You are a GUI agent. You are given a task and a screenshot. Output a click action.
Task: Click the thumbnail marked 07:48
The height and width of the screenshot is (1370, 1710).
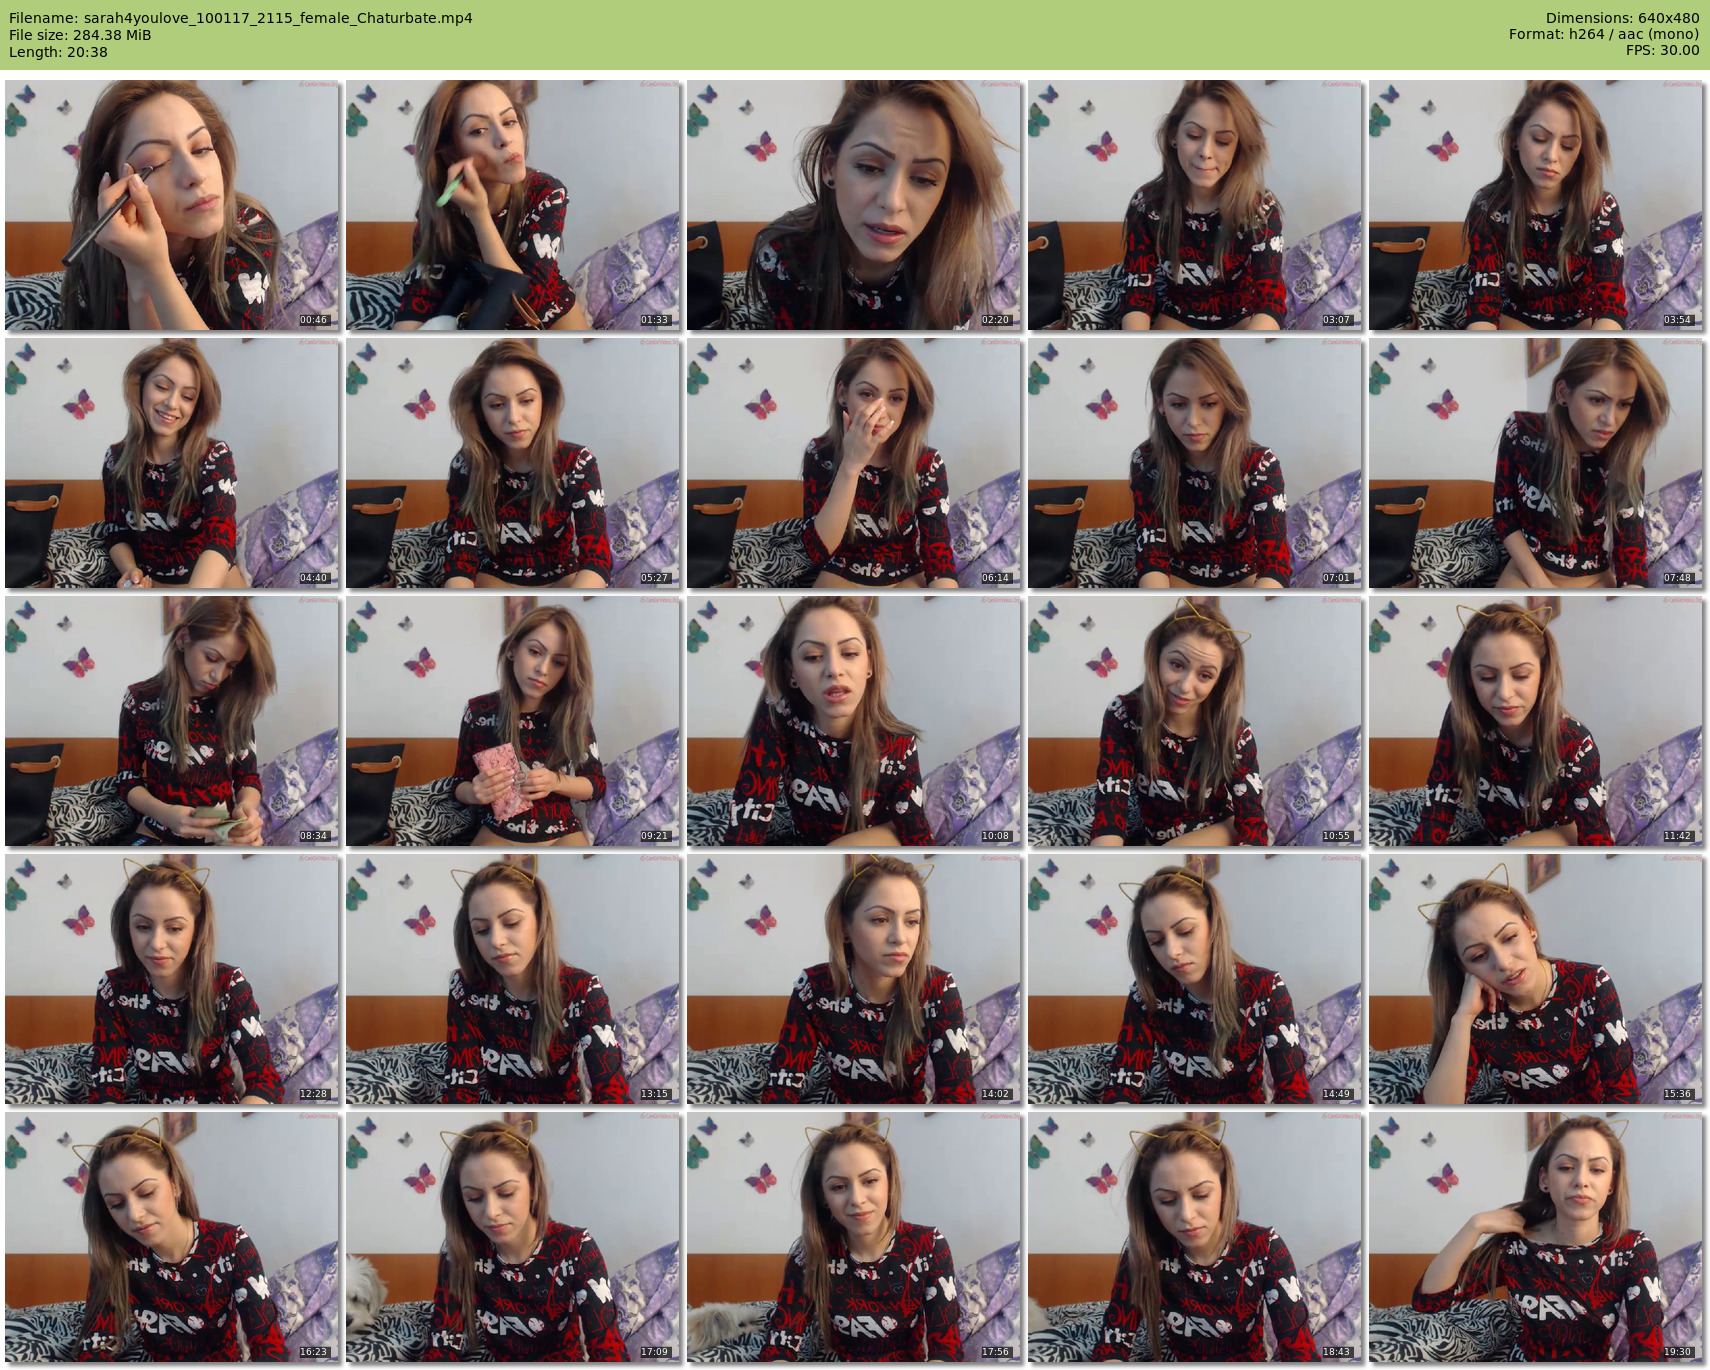click(1536, 463)
